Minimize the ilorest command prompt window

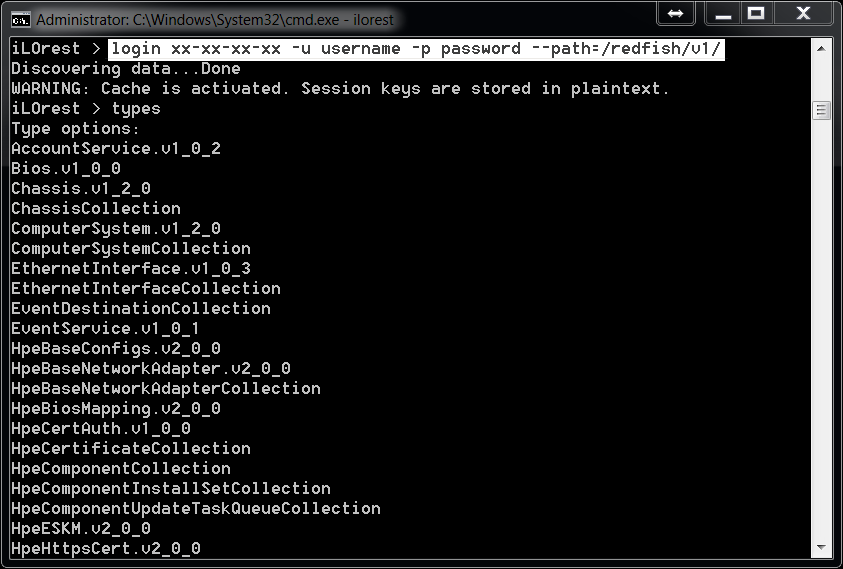coord(722,14)
